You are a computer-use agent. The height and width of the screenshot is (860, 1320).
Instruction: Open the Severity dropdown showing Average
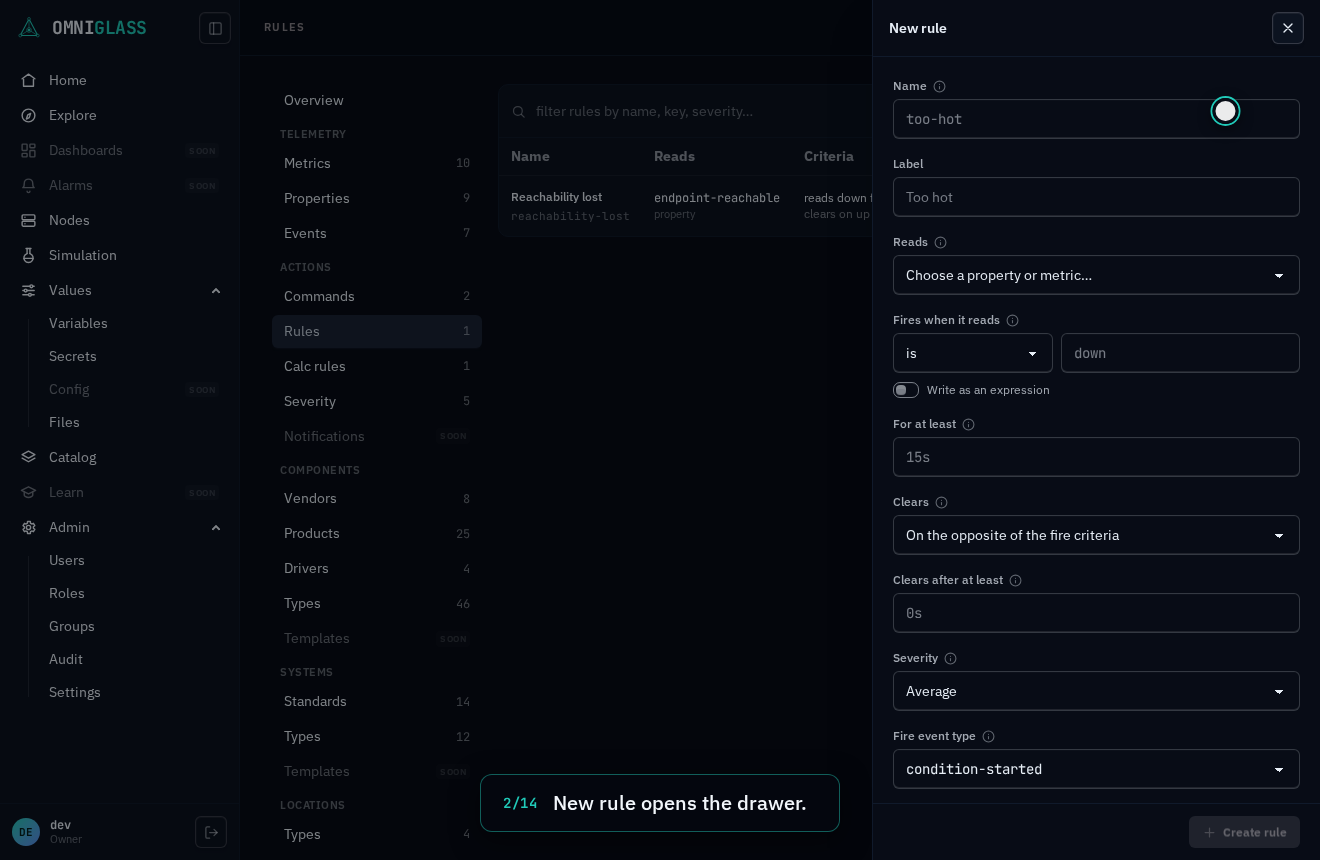(1096, 691)
